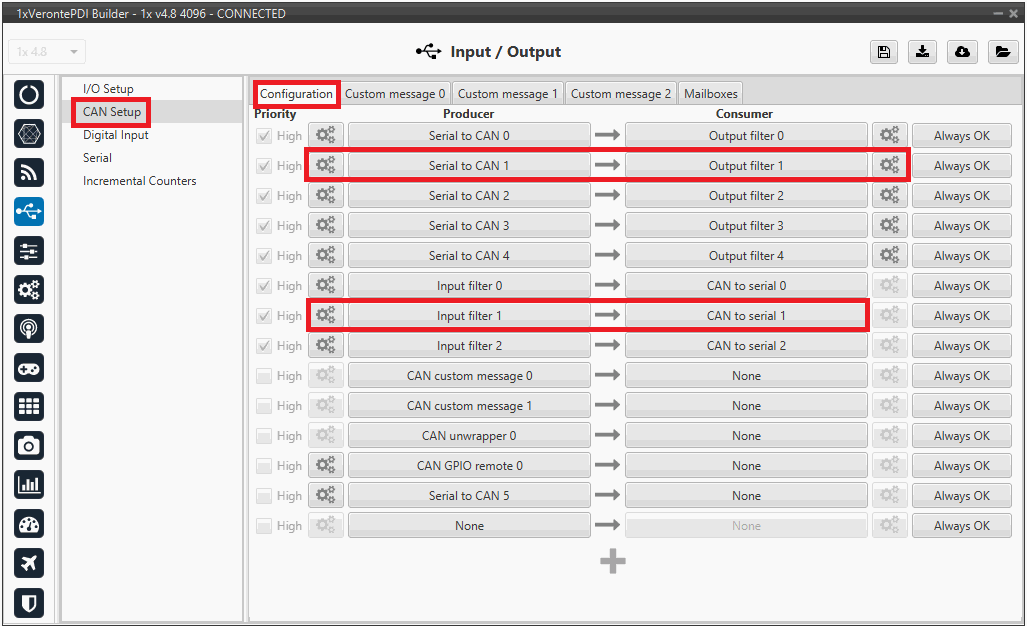The width and height of the screenshot is (1027, 626).
Task: Switch to Custom message 1 tab
Action: pyautogui.click(x=508, y=94)
